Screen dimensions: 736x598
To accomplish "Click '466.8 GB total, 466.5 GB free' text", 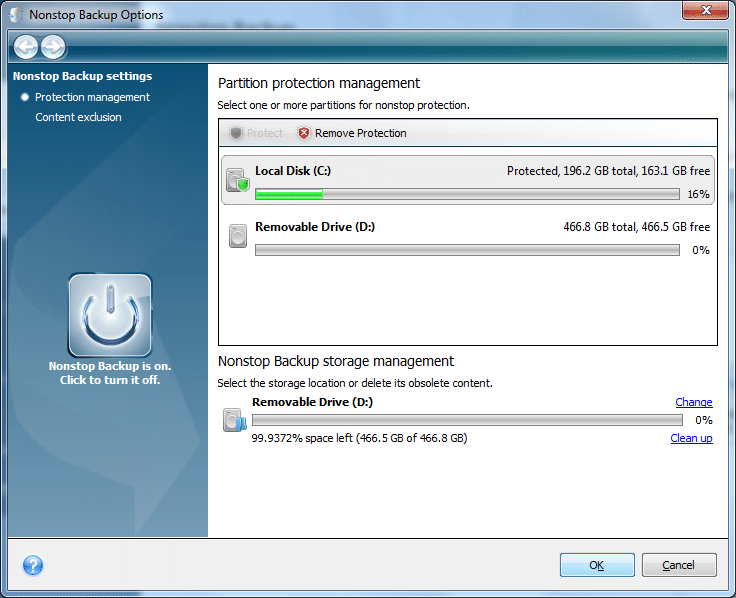I will pyautogui.click(x=636, y=227).
